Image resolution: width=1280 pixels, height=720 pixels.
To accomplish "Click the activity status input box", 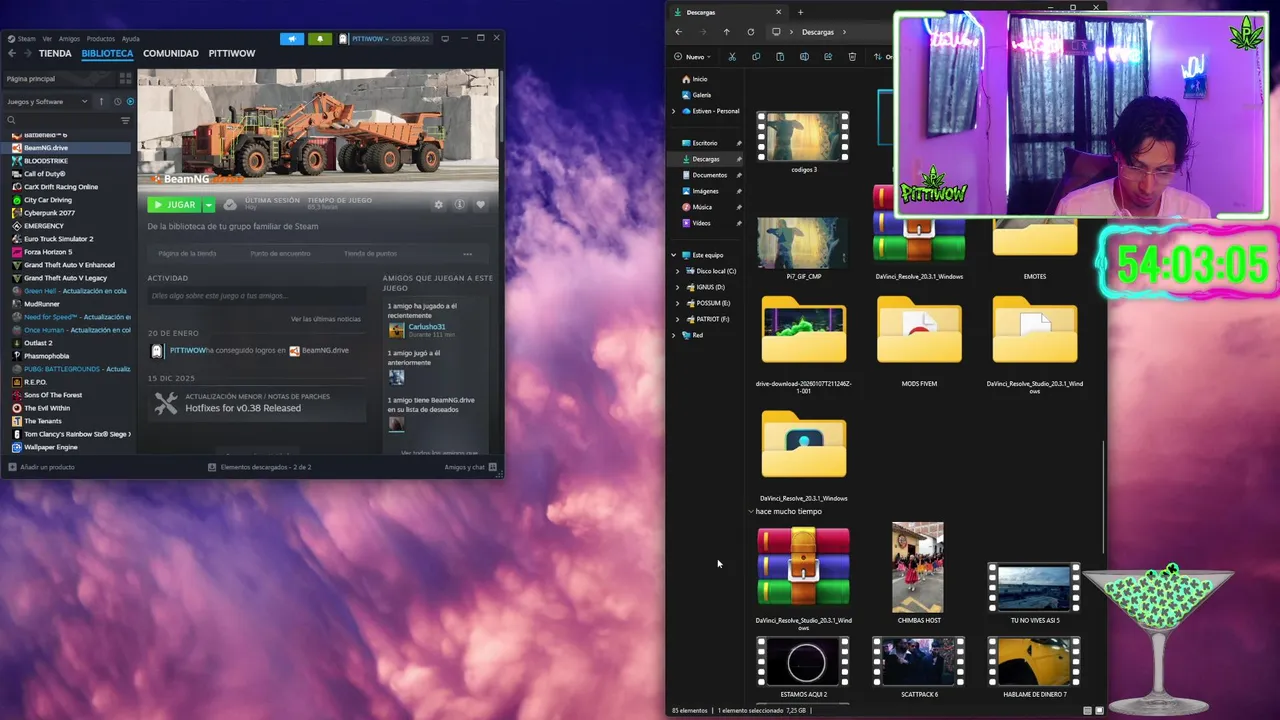I will click(x=257, y=296).
